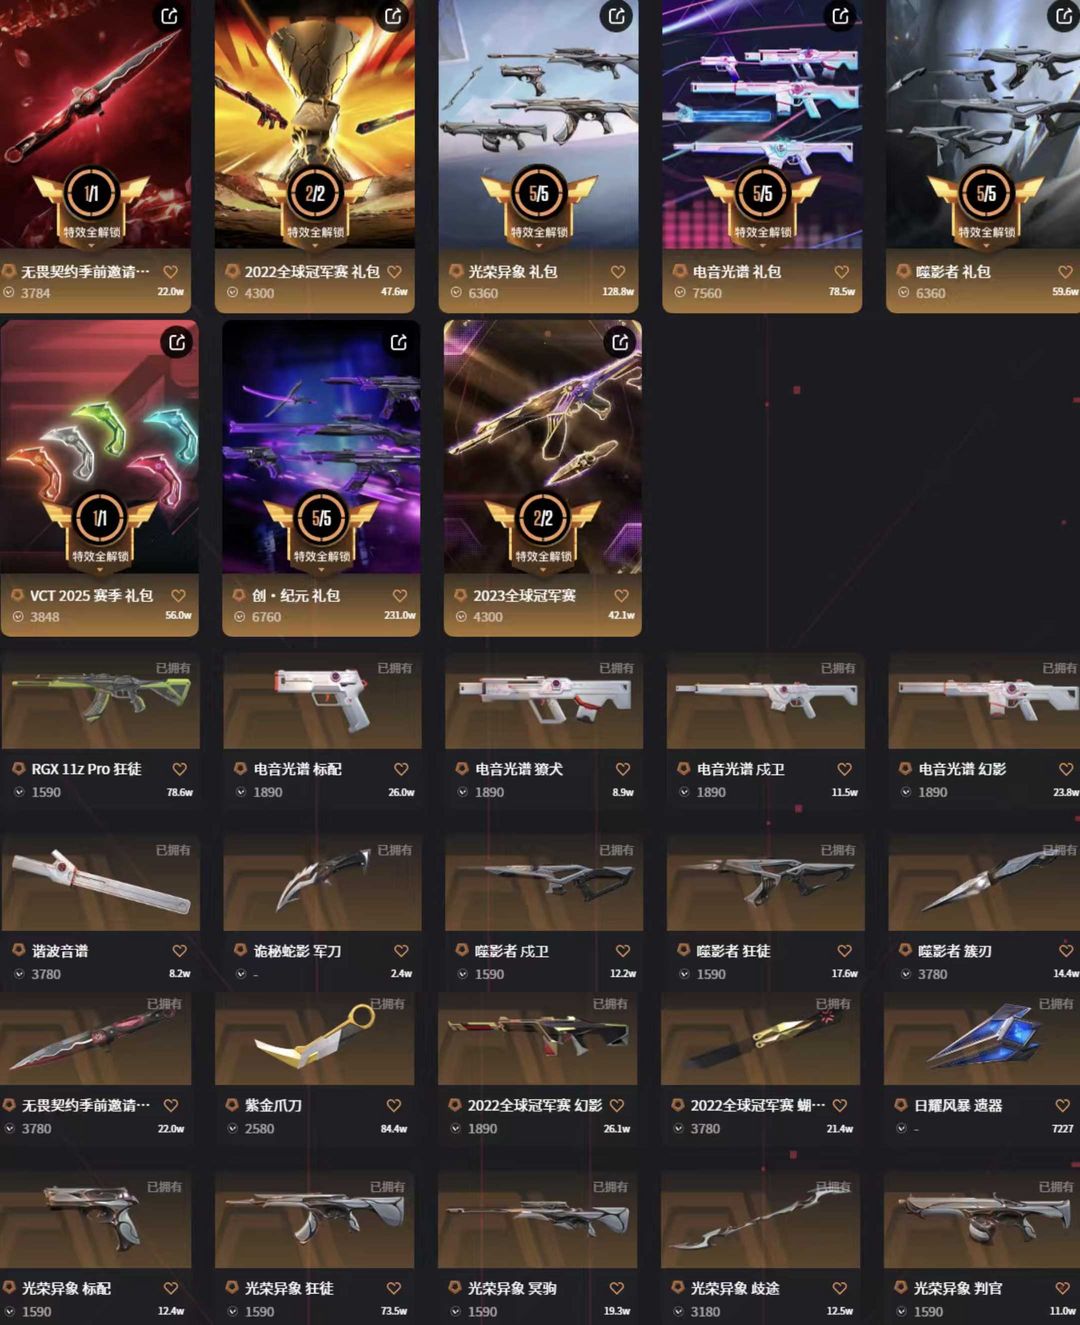Click the 光荣异象 歧途 item name

point(735,1288)
